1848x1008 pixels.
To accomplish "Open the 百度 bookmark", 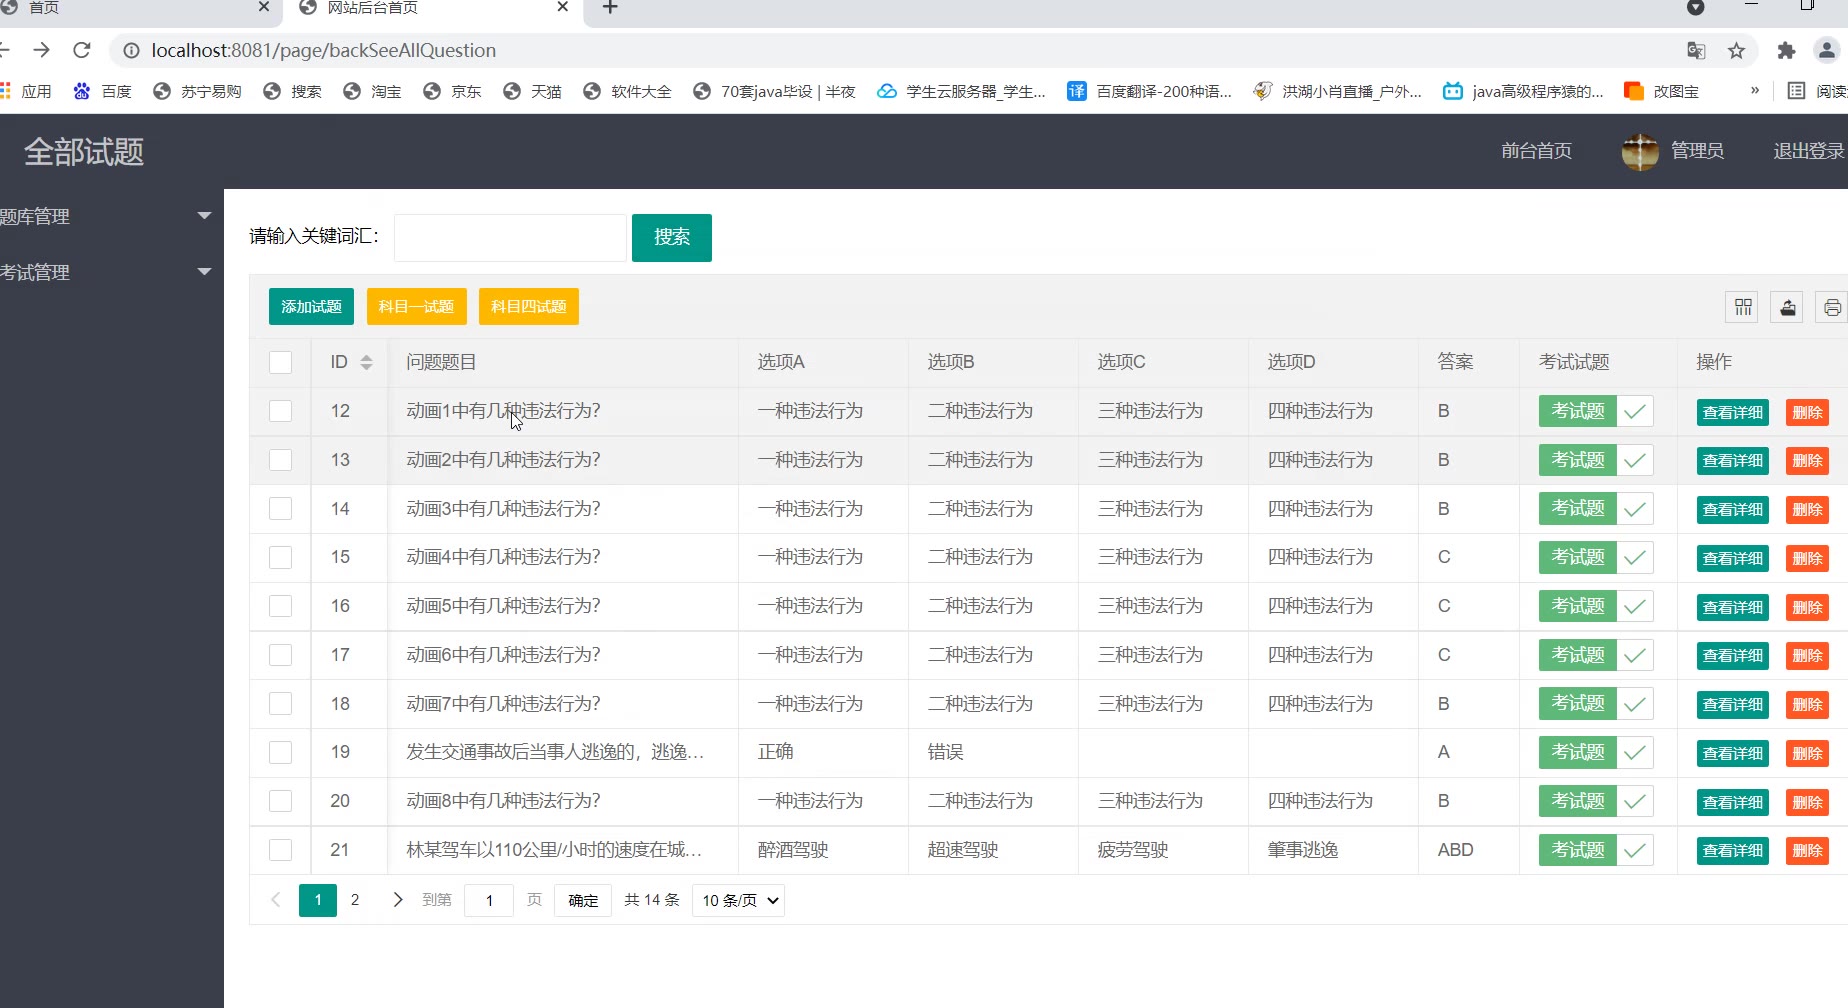I will [103, 91].
